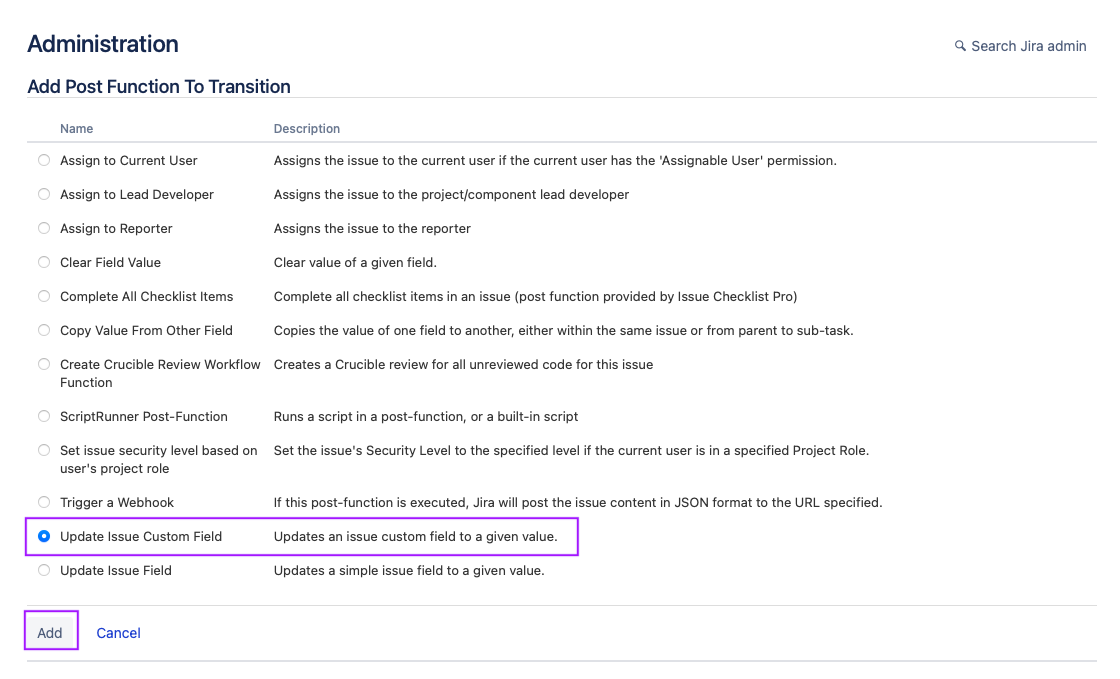Select the Assign to Current User radio button

(44, 160)
